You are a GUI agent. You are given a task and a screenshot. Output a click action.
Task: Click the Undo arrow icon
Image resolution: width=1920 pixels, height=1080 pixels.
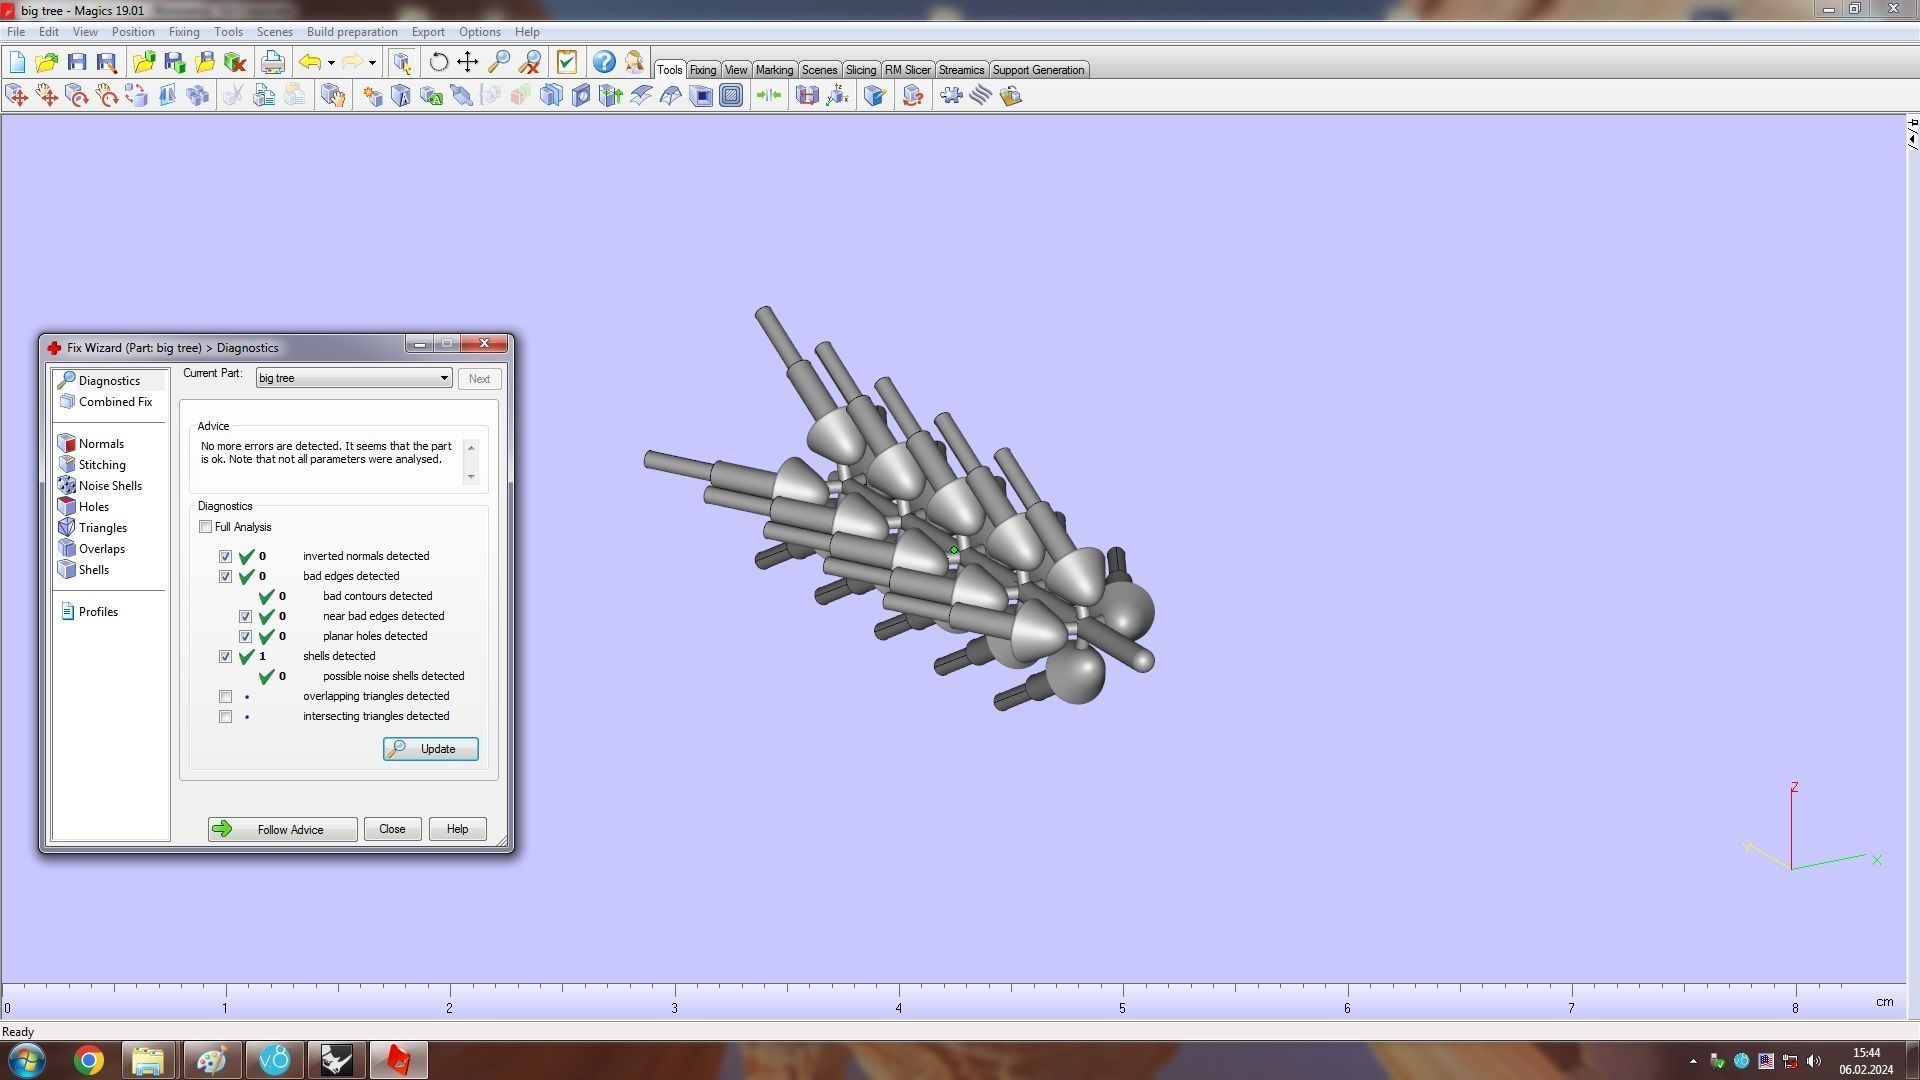click(x=310, y=62)
